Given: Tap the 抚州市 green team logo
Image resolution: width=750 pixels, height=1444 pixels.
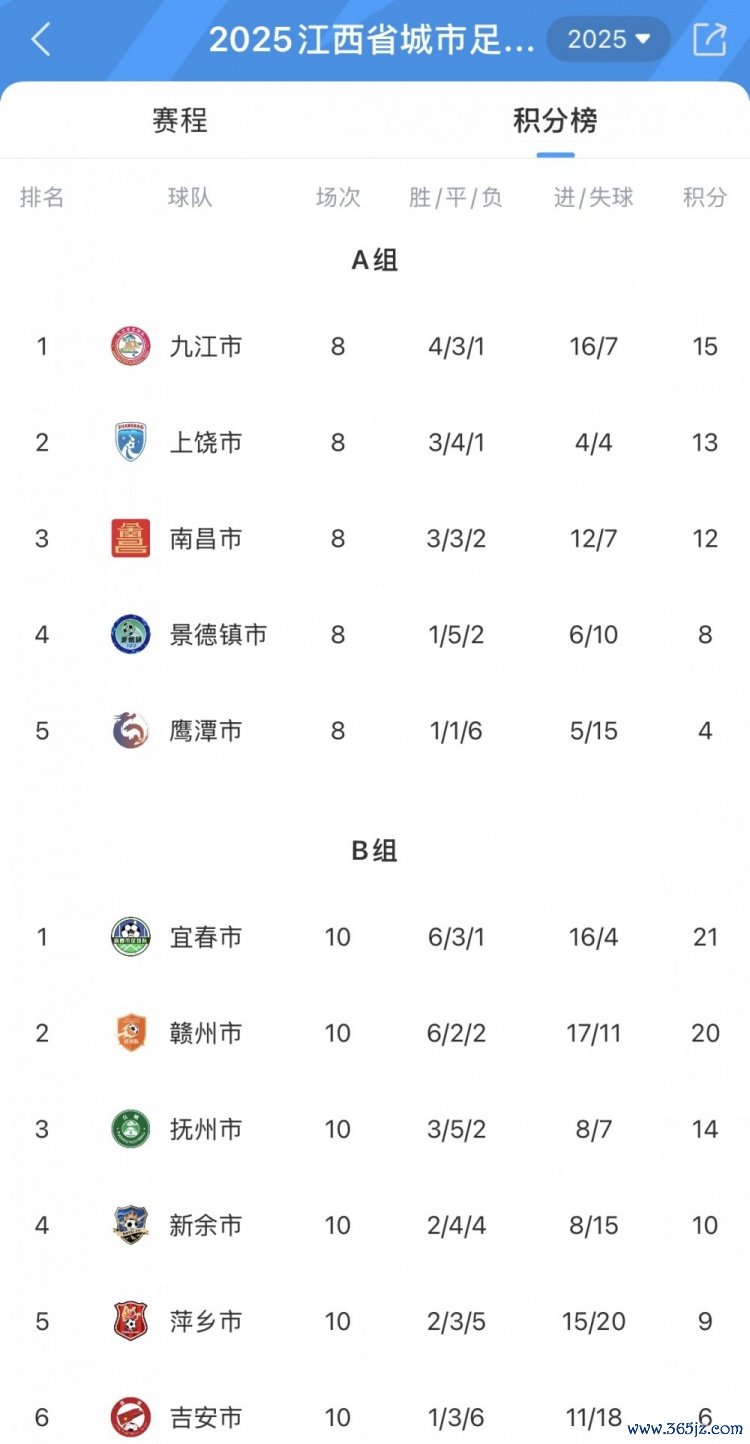Looking at the screenshot, I should 130,1129.
